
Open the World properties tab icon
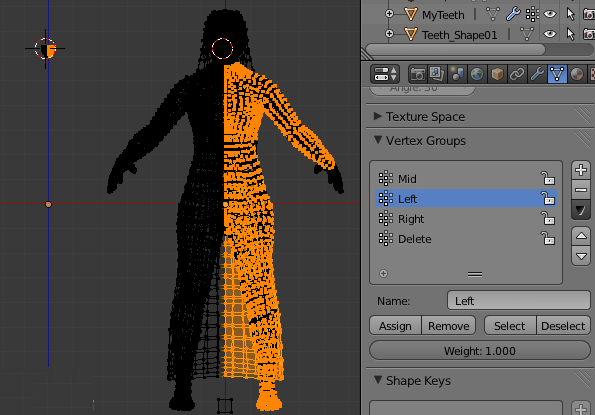pyautogui.click(x=477, y=74)
